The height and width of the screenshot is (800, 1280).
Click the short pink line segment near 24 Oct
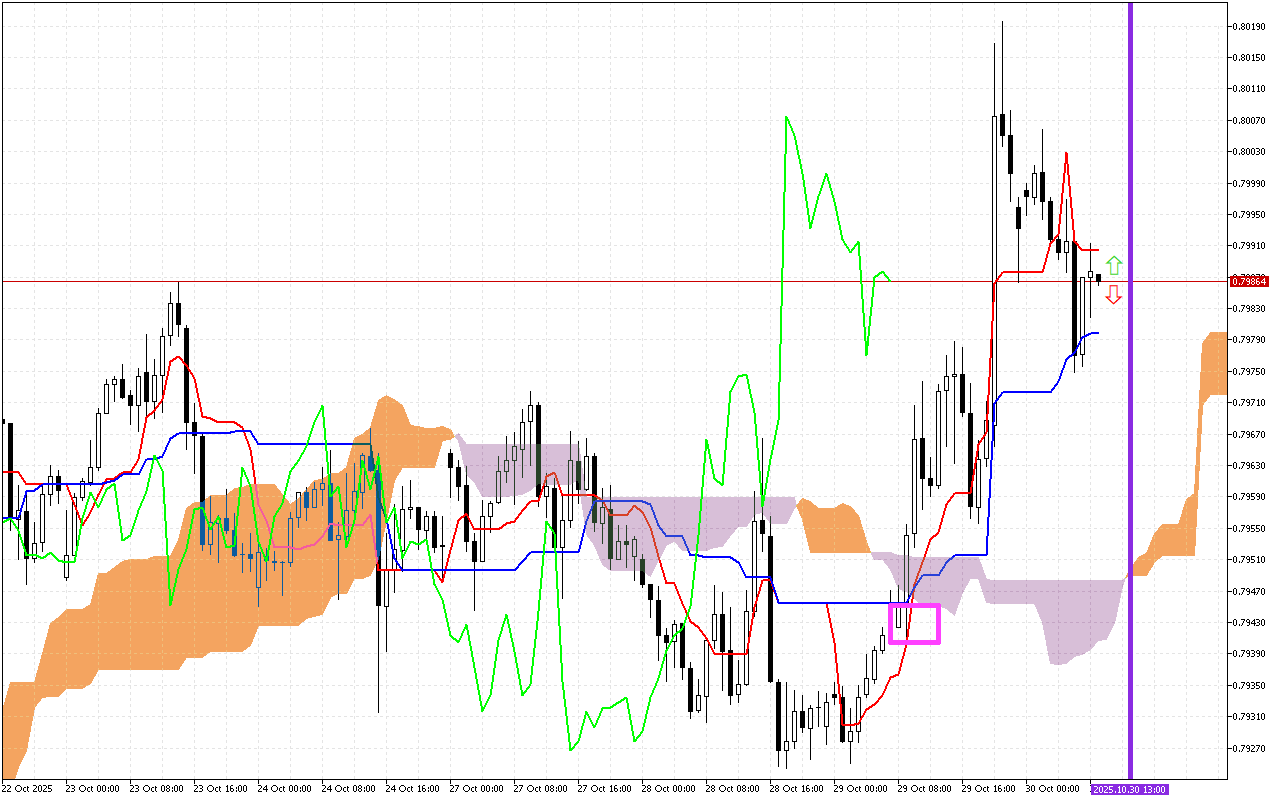[320, 540]
